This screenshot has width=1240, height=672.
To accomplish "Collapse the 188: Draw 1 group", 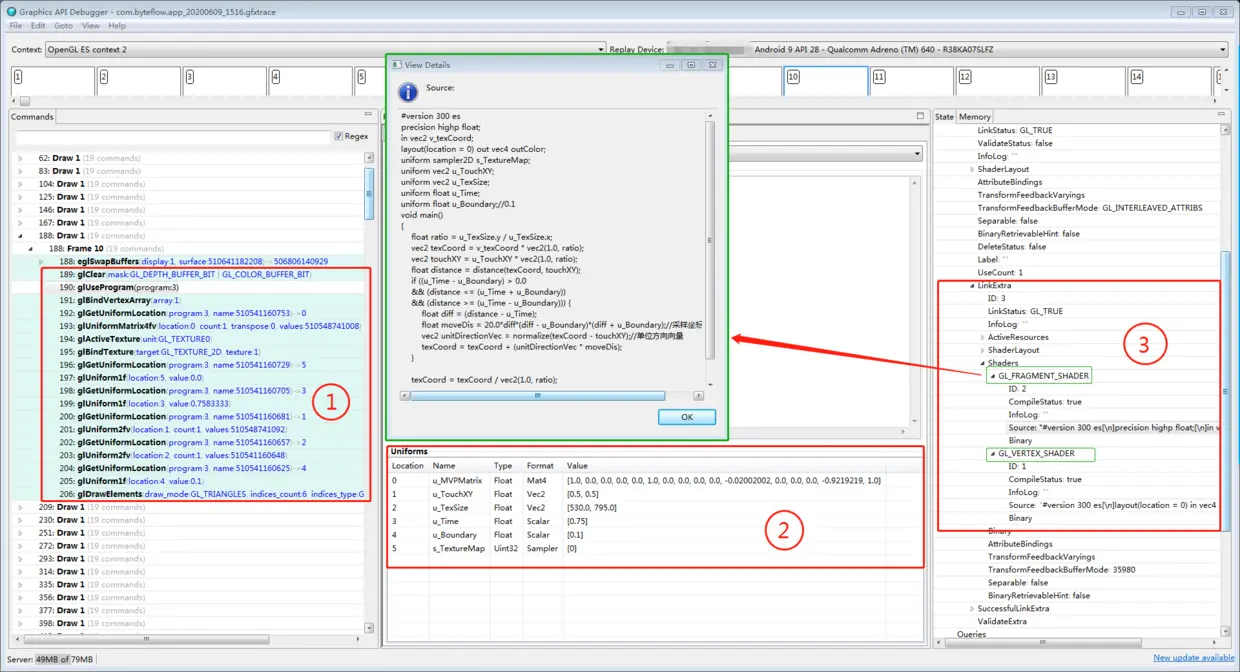I will 20,236.
